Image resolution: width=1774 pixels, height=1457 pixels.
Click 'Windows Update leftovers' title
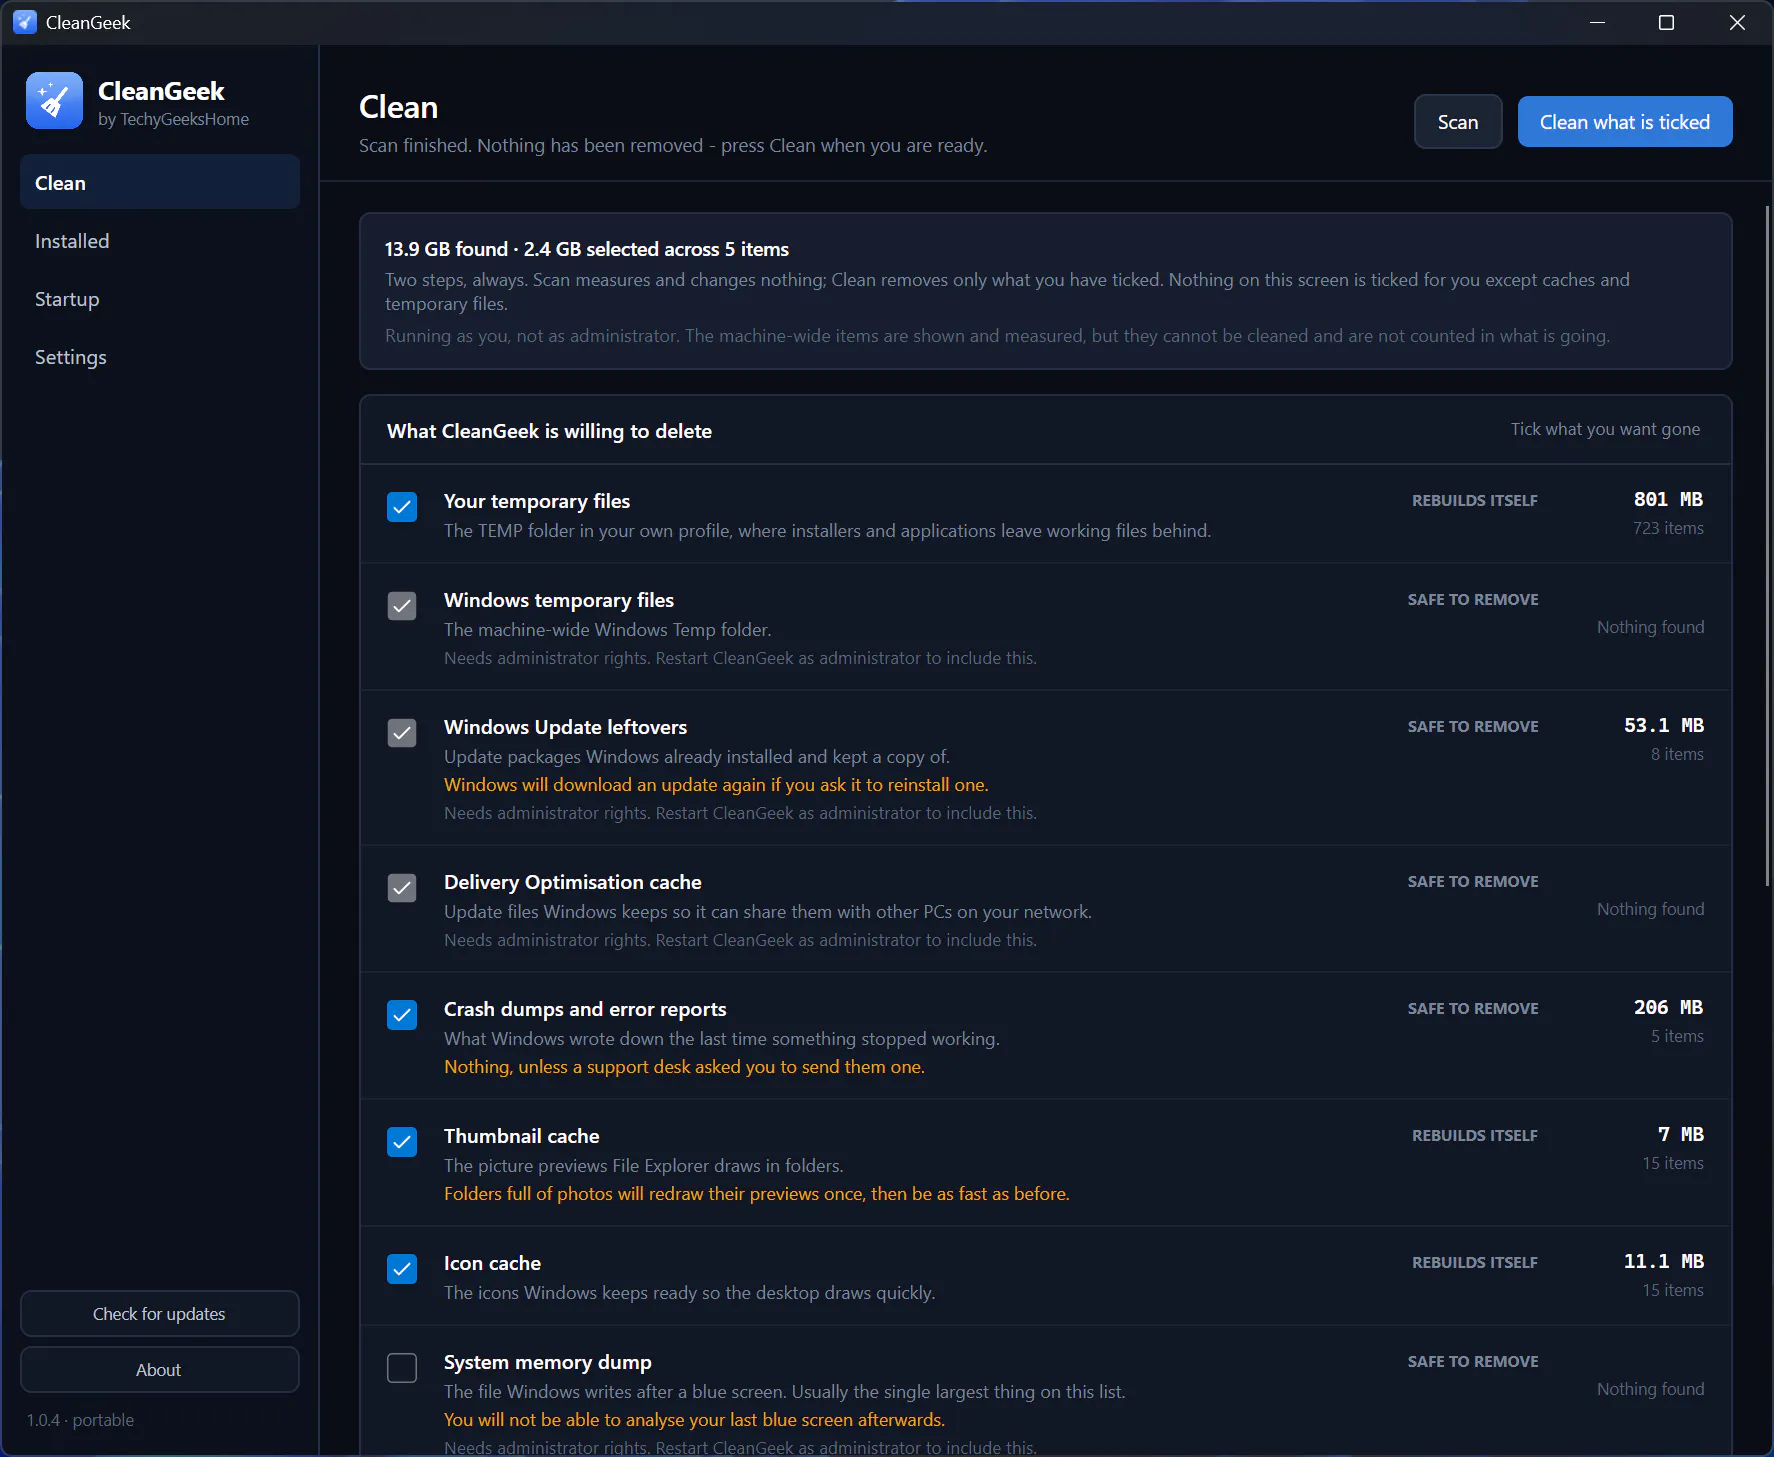(566, 727)
